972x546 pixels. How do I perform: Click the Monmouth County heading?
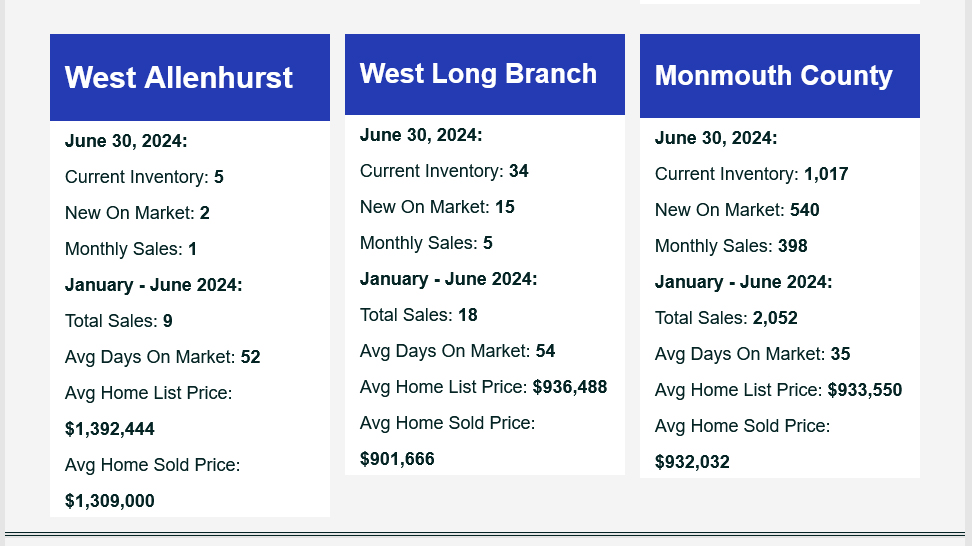click(774, 76)
